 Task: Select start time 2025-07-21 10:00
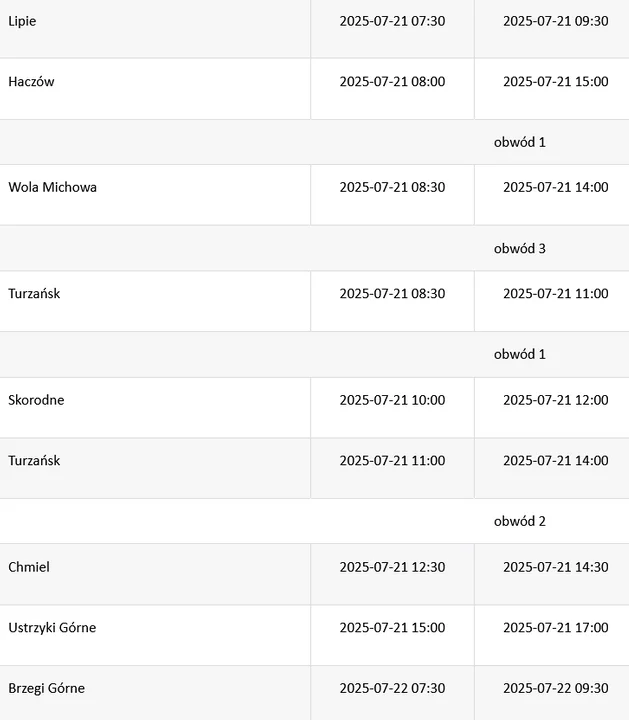point(392,400)
